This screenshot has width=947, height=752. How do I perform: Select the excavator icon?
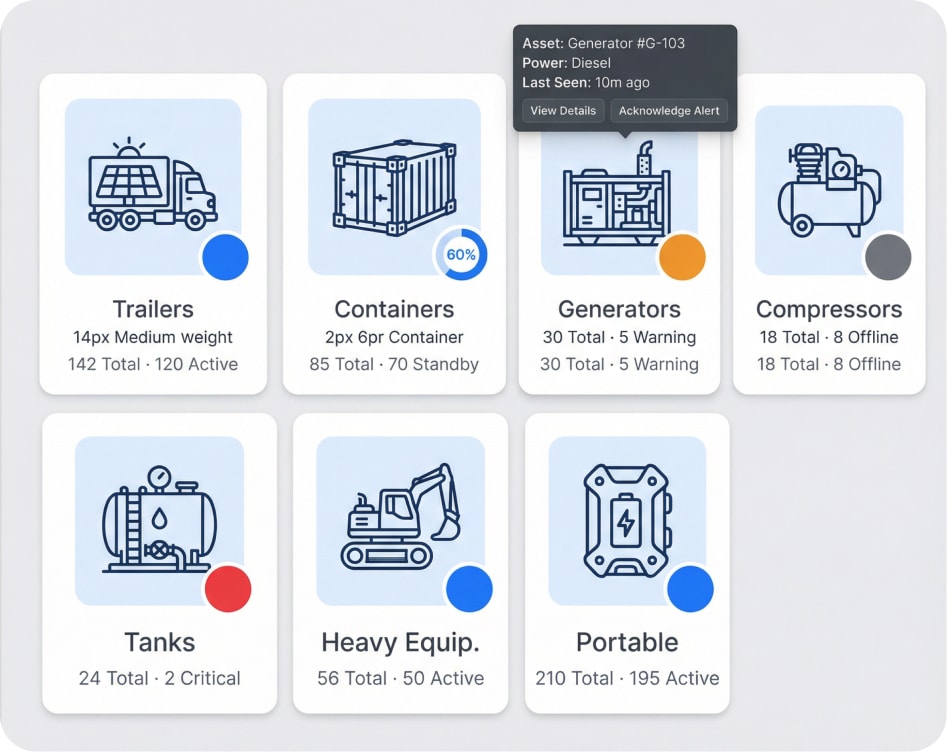click(x=400, y=517)
